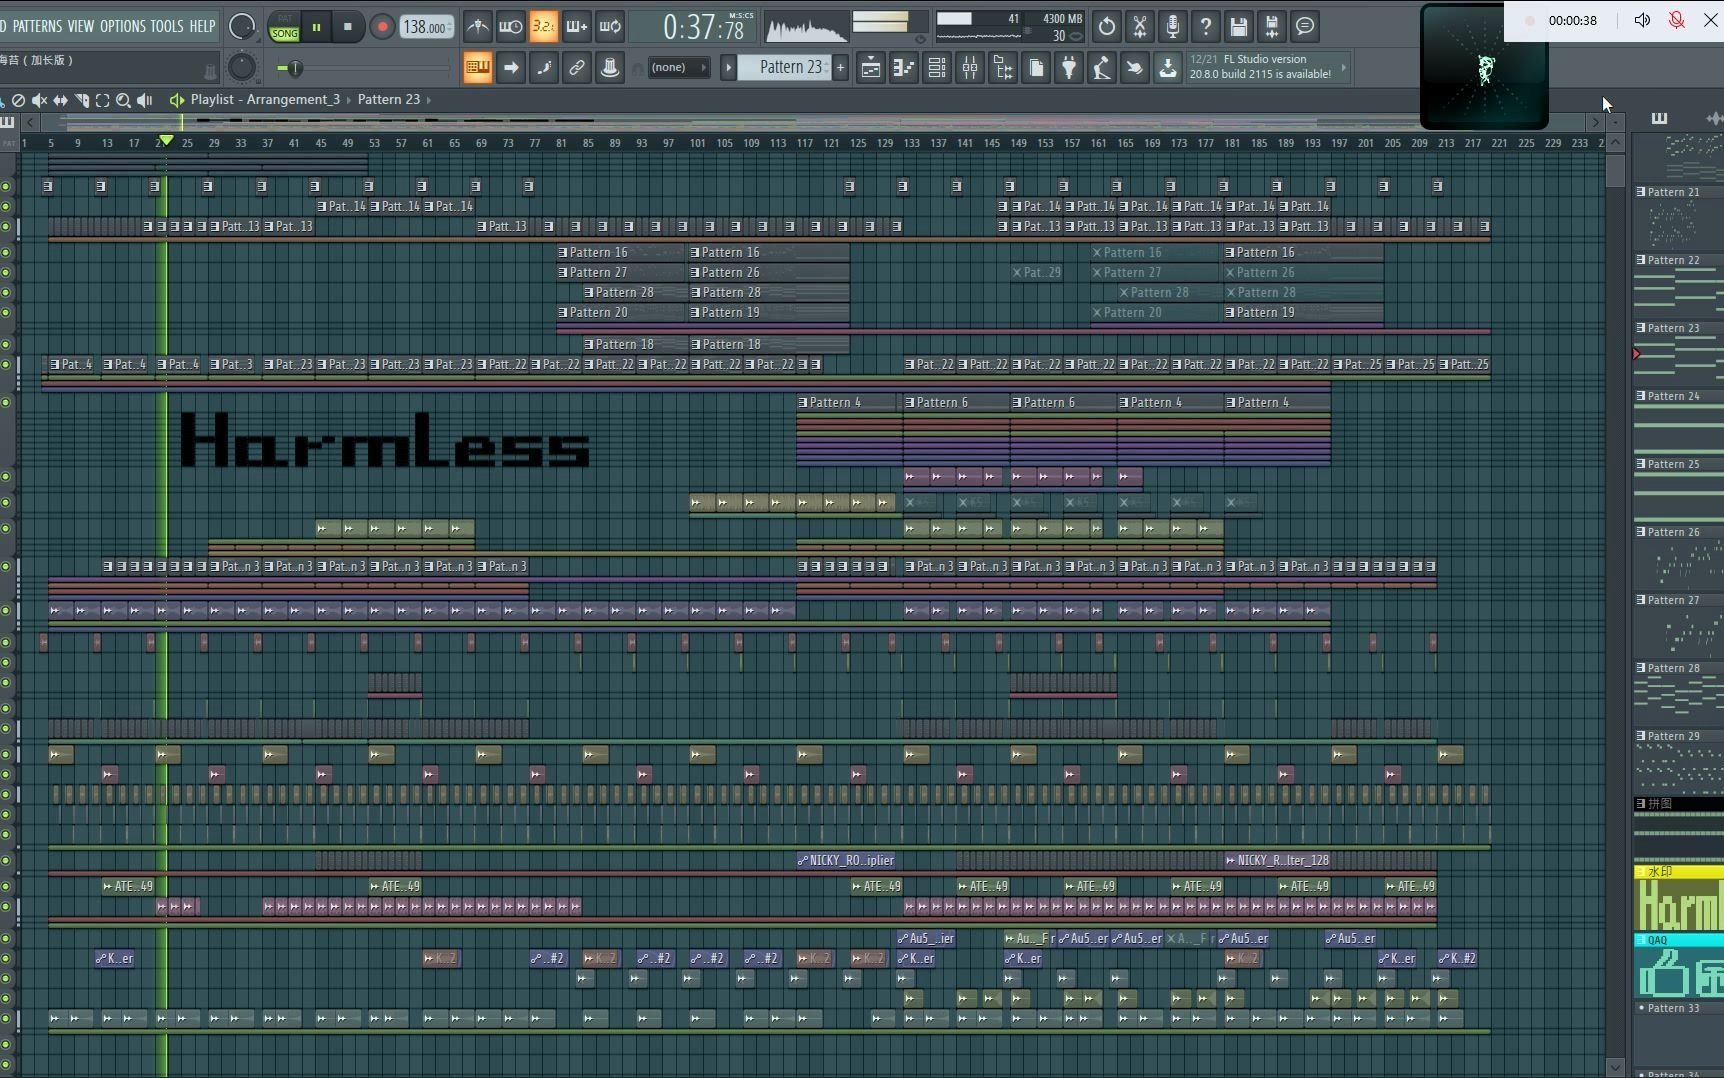The image size is (1724, 1078).
Task: Pause playback with the pause button
Action: tap(316, 27)
